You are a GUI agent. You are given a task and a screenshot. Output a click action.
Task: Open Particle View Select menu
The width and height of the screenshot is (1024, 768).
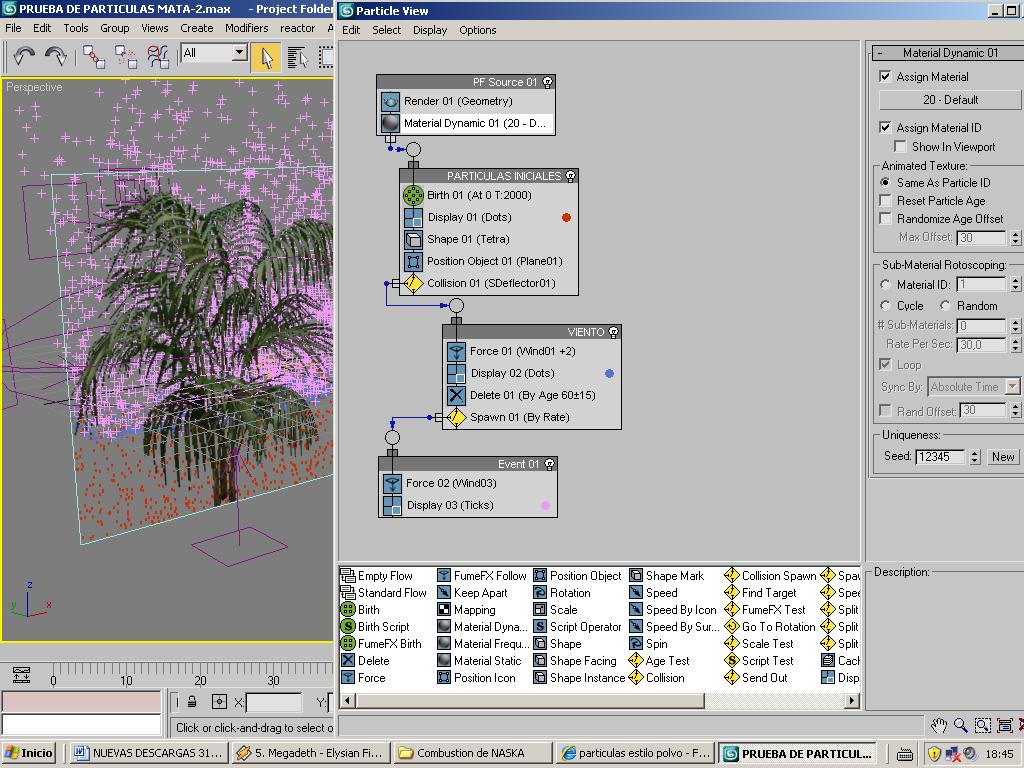coord(387,30)
